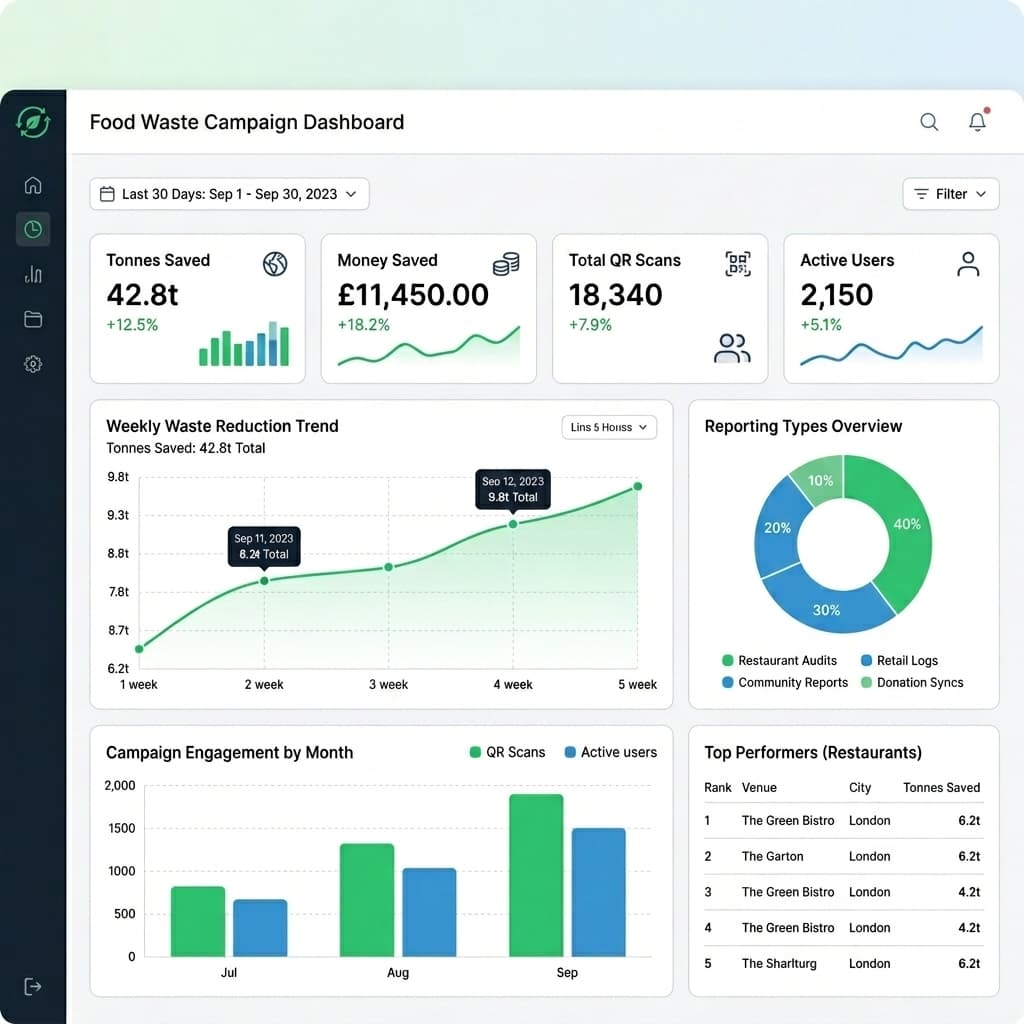Click the Aug green QR Scans bar

[367, 900]
